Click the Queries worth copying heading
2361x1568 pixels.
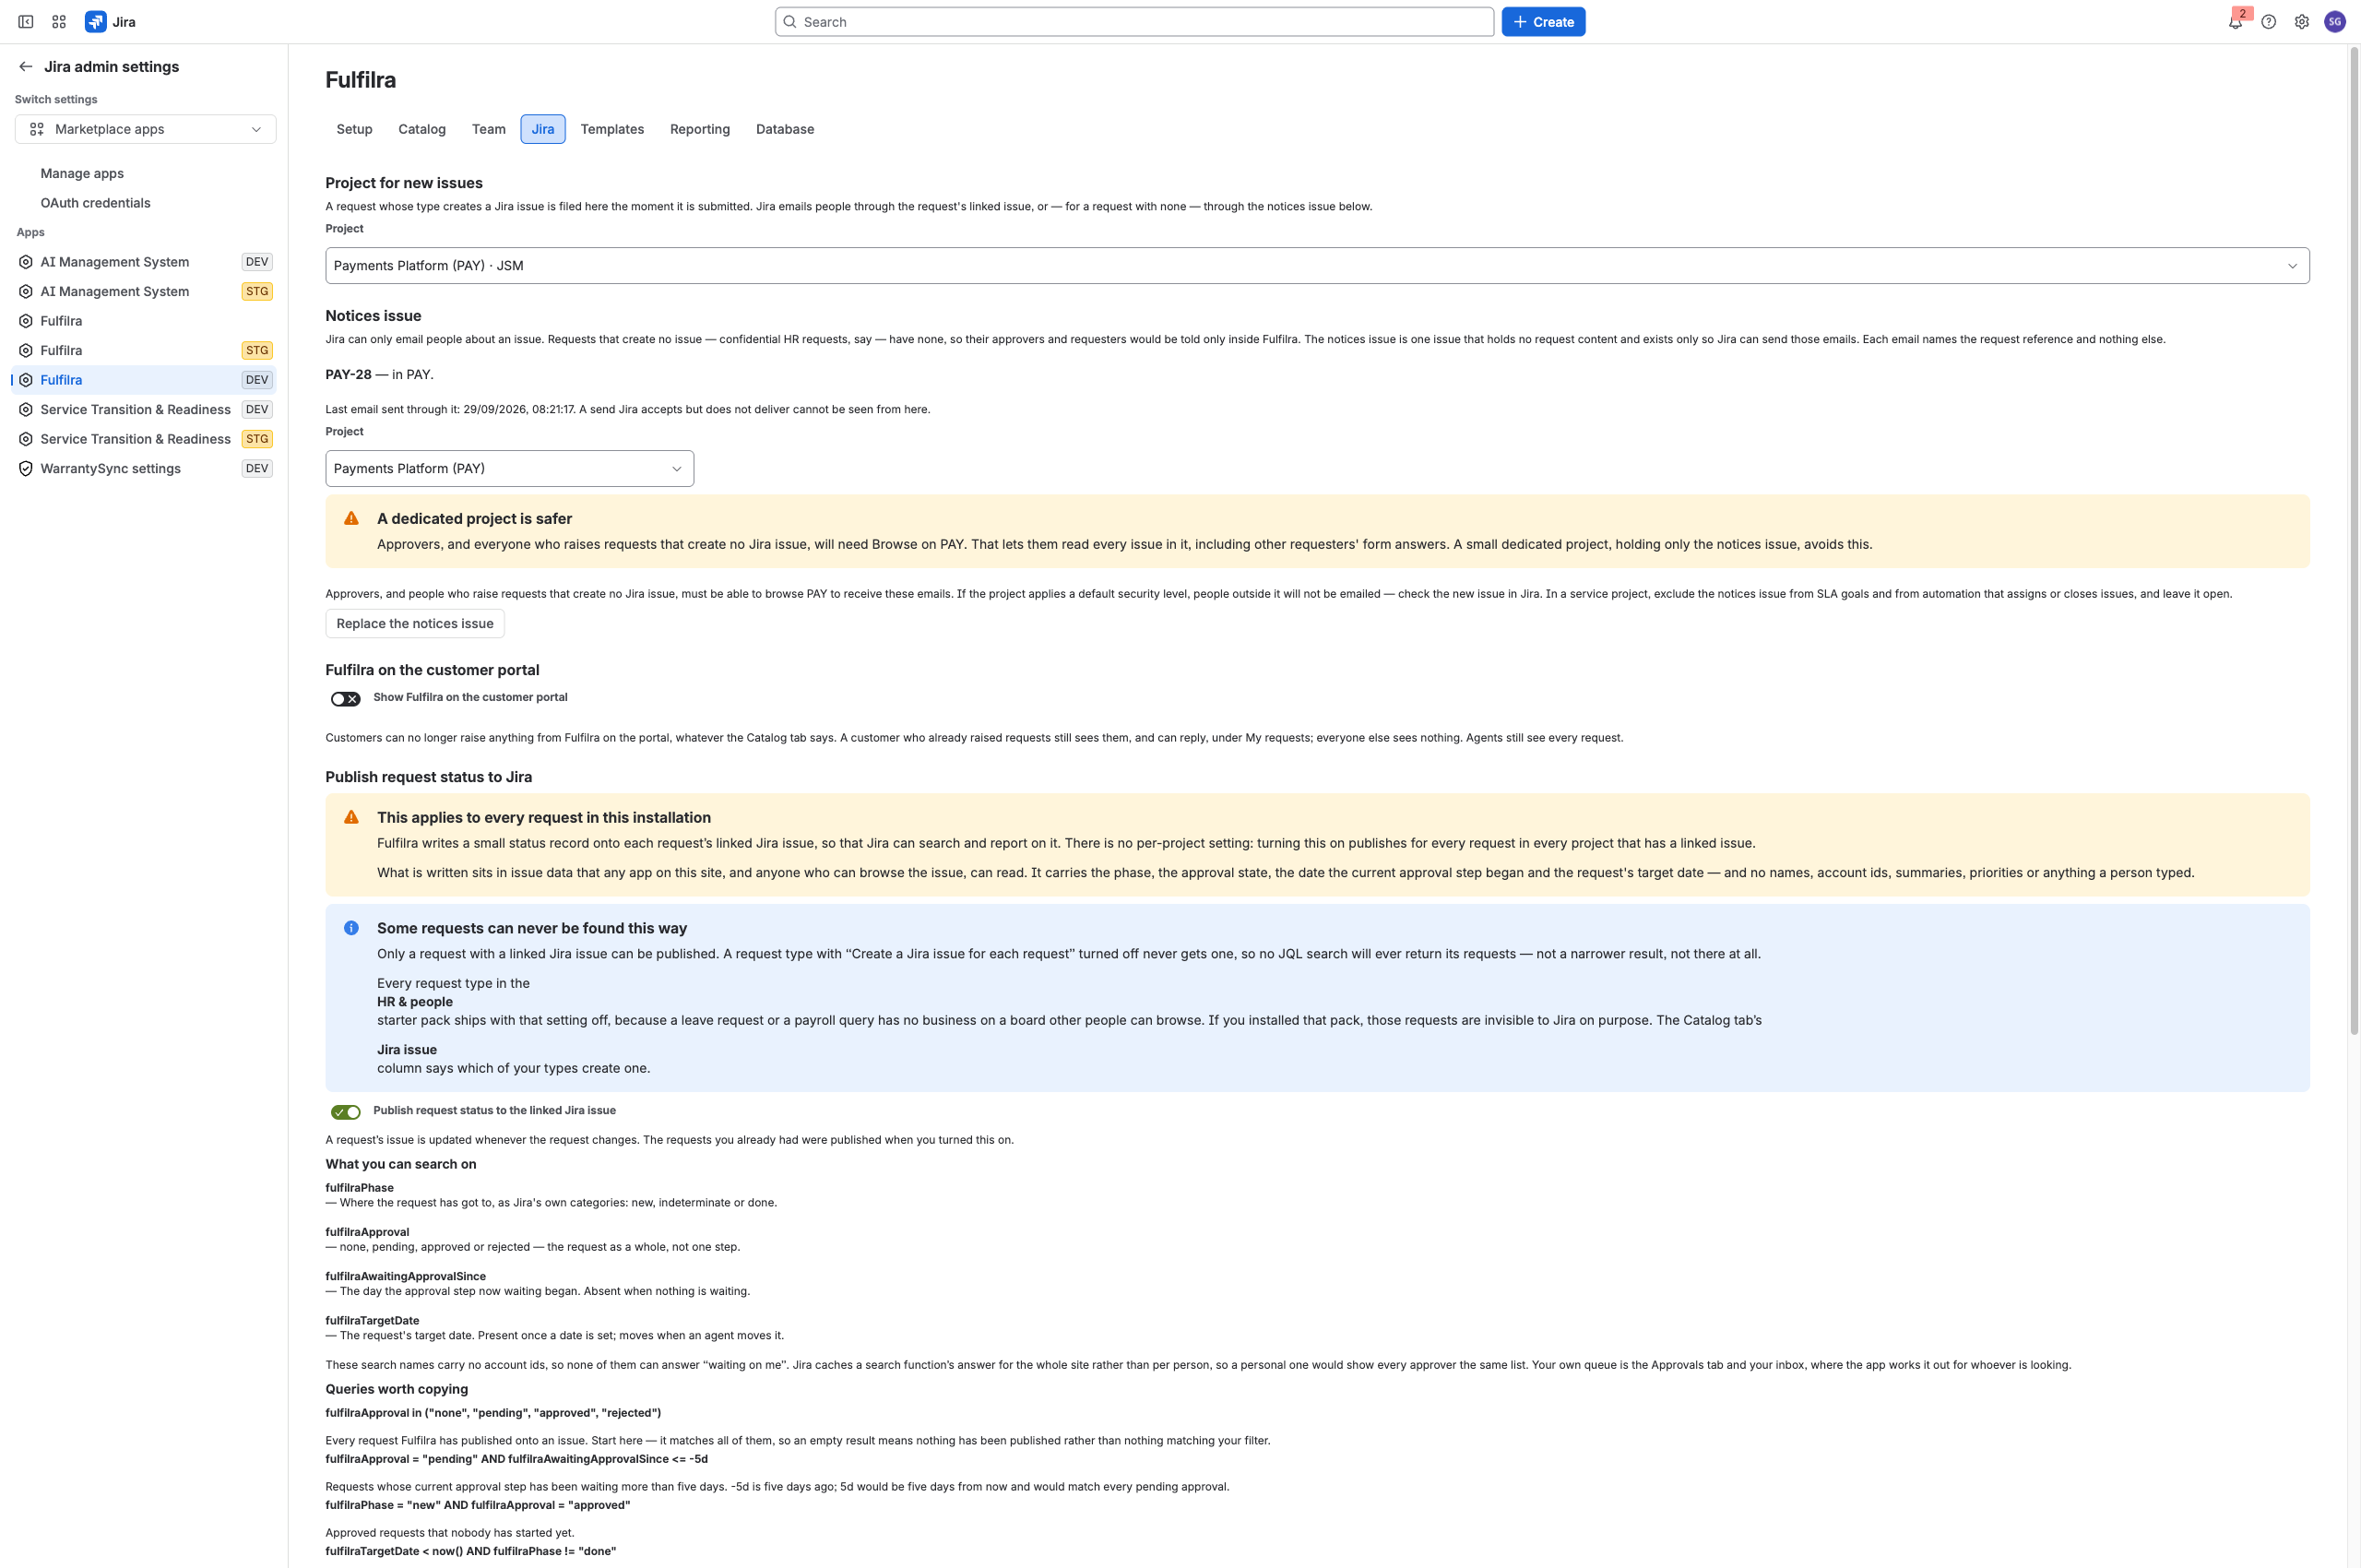pos(396,1390)
